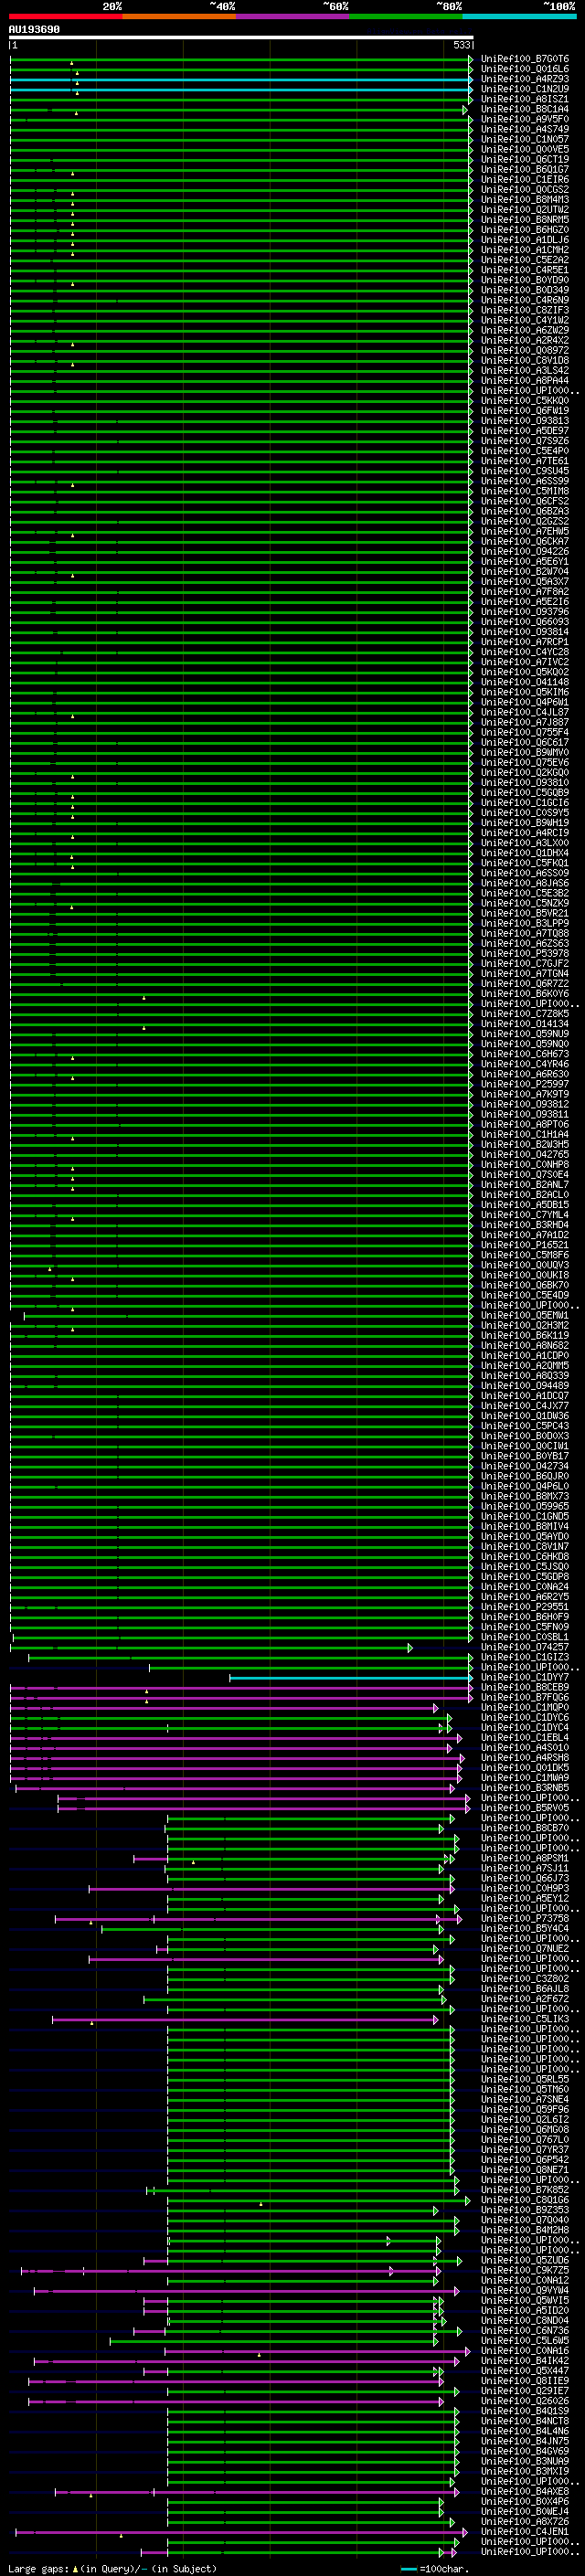Image resolution: width=585 pixels, height=2576 pixels.
Task: Select hit label UniRef100_A4S010
Action: [525, 1747]
